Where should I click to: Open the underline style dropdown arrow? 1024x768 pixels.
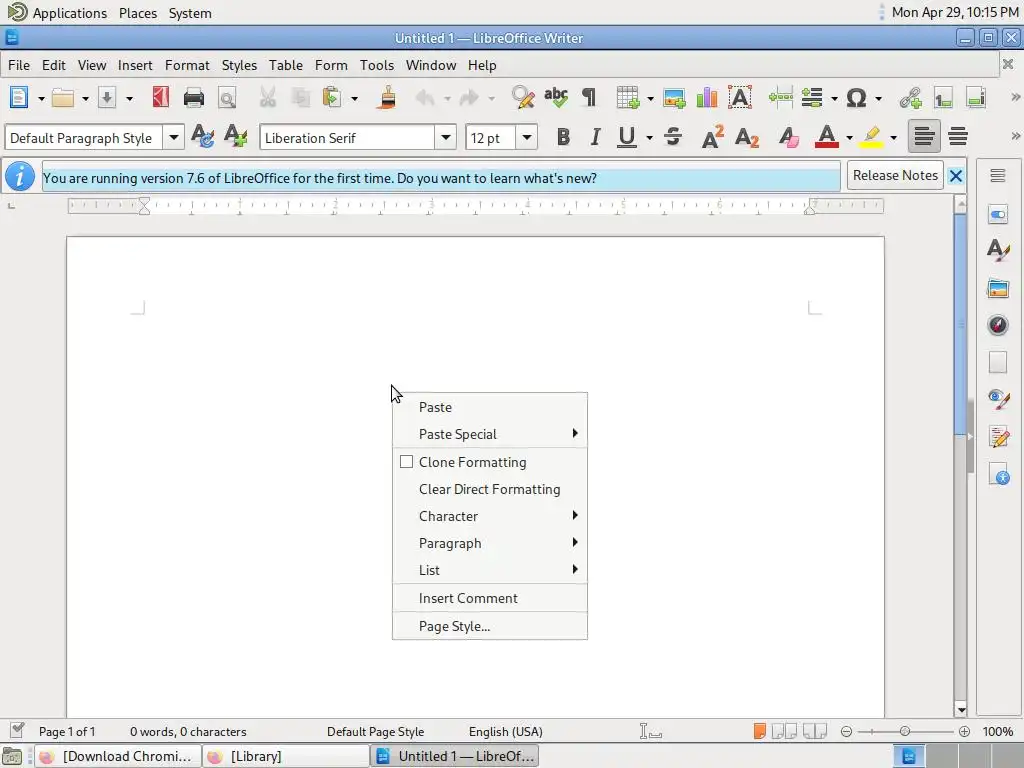649,138
